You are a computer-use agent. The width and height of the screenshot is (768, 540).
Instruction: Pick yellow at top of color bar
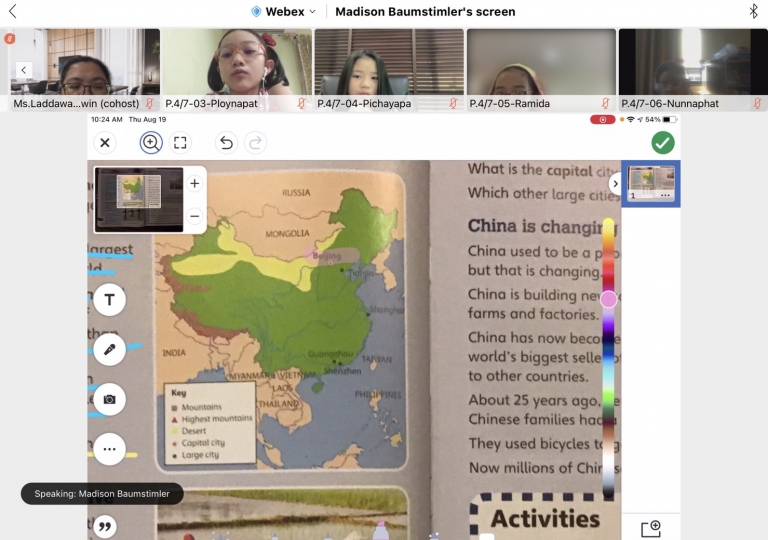coord(608,224)
